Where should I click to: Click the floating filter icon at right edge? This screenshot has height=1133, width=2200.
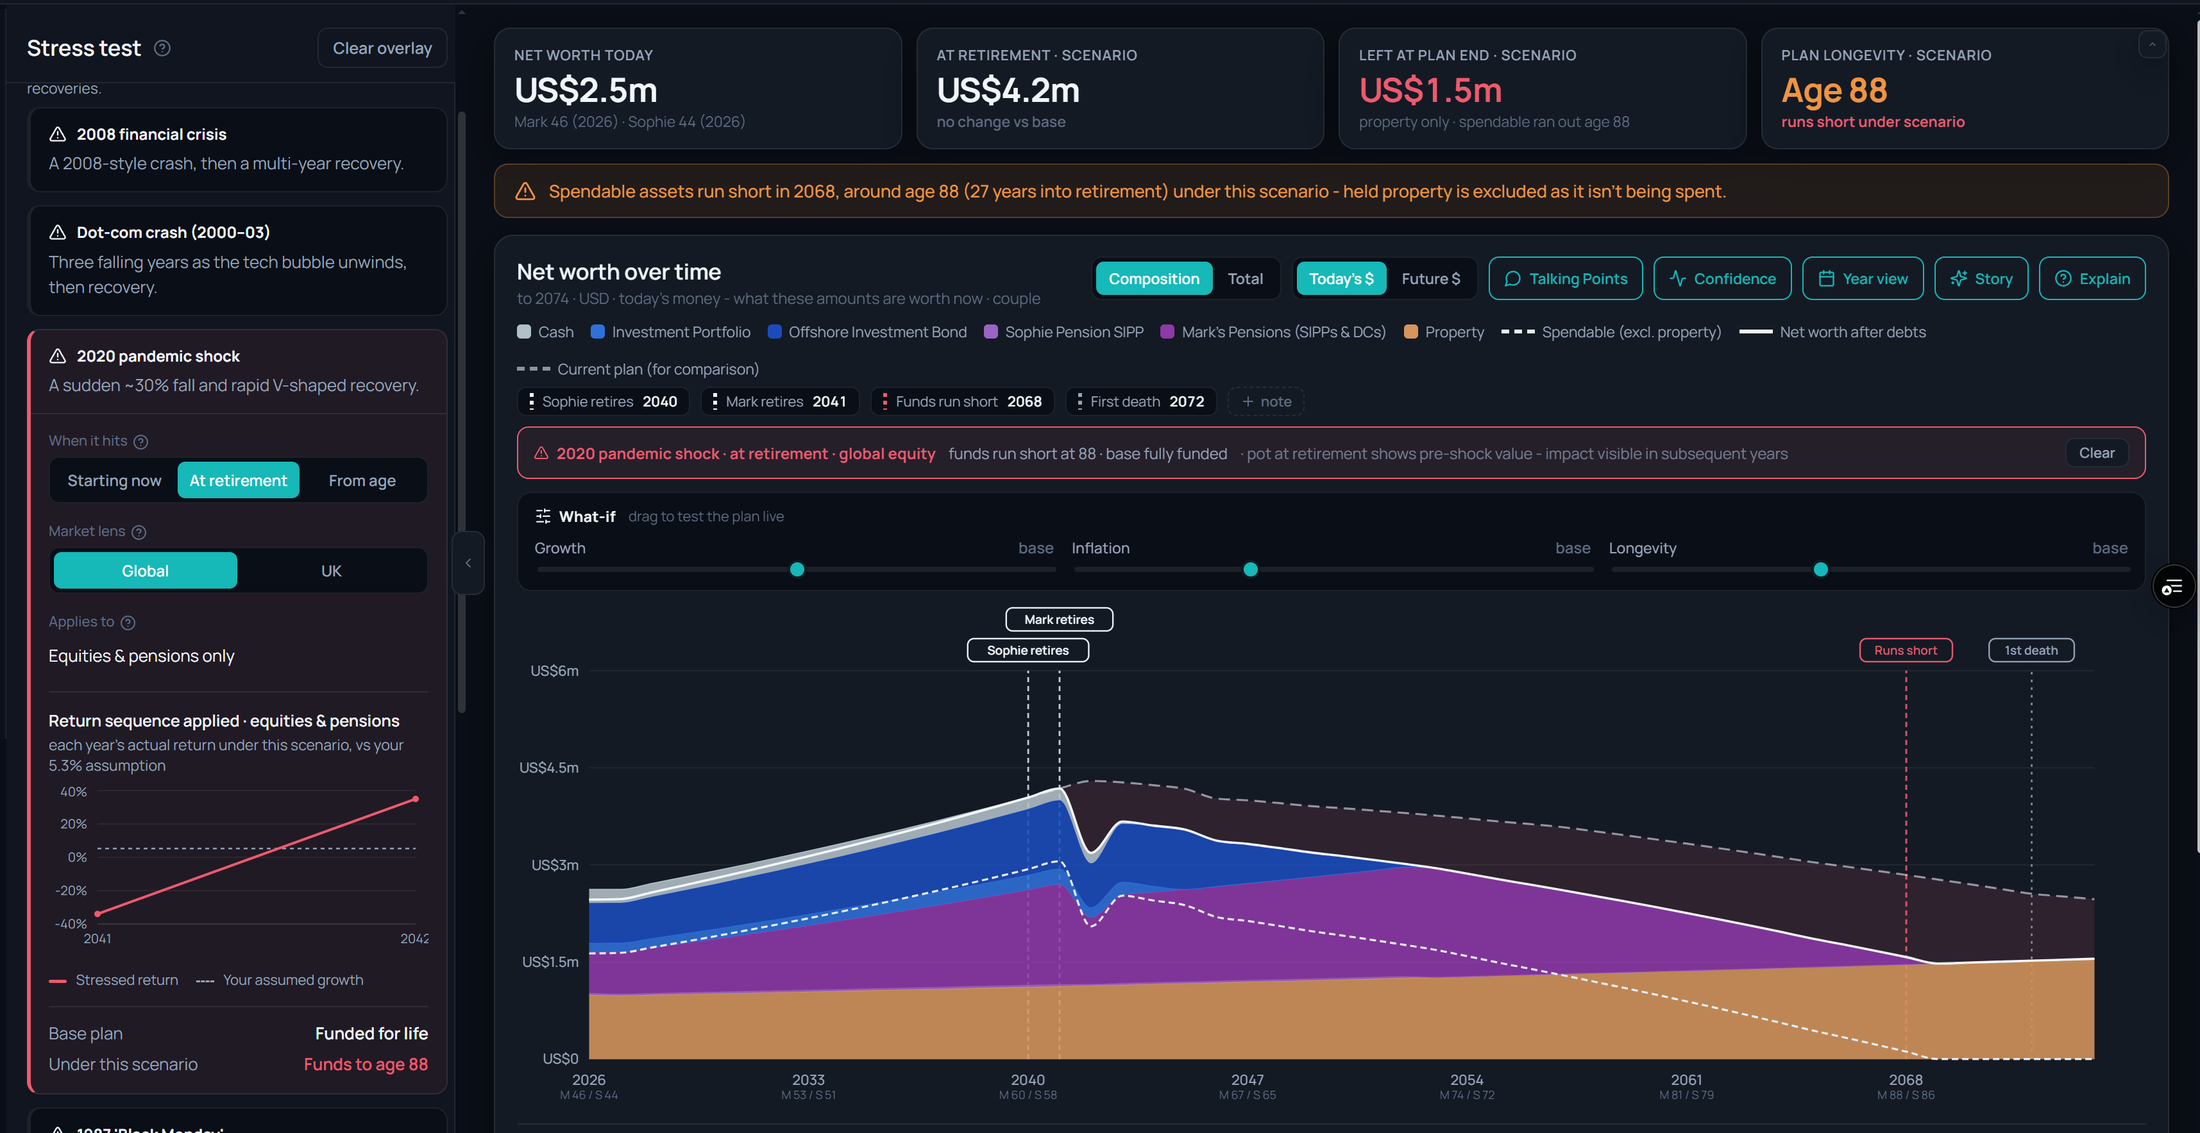pos(2173,587)
